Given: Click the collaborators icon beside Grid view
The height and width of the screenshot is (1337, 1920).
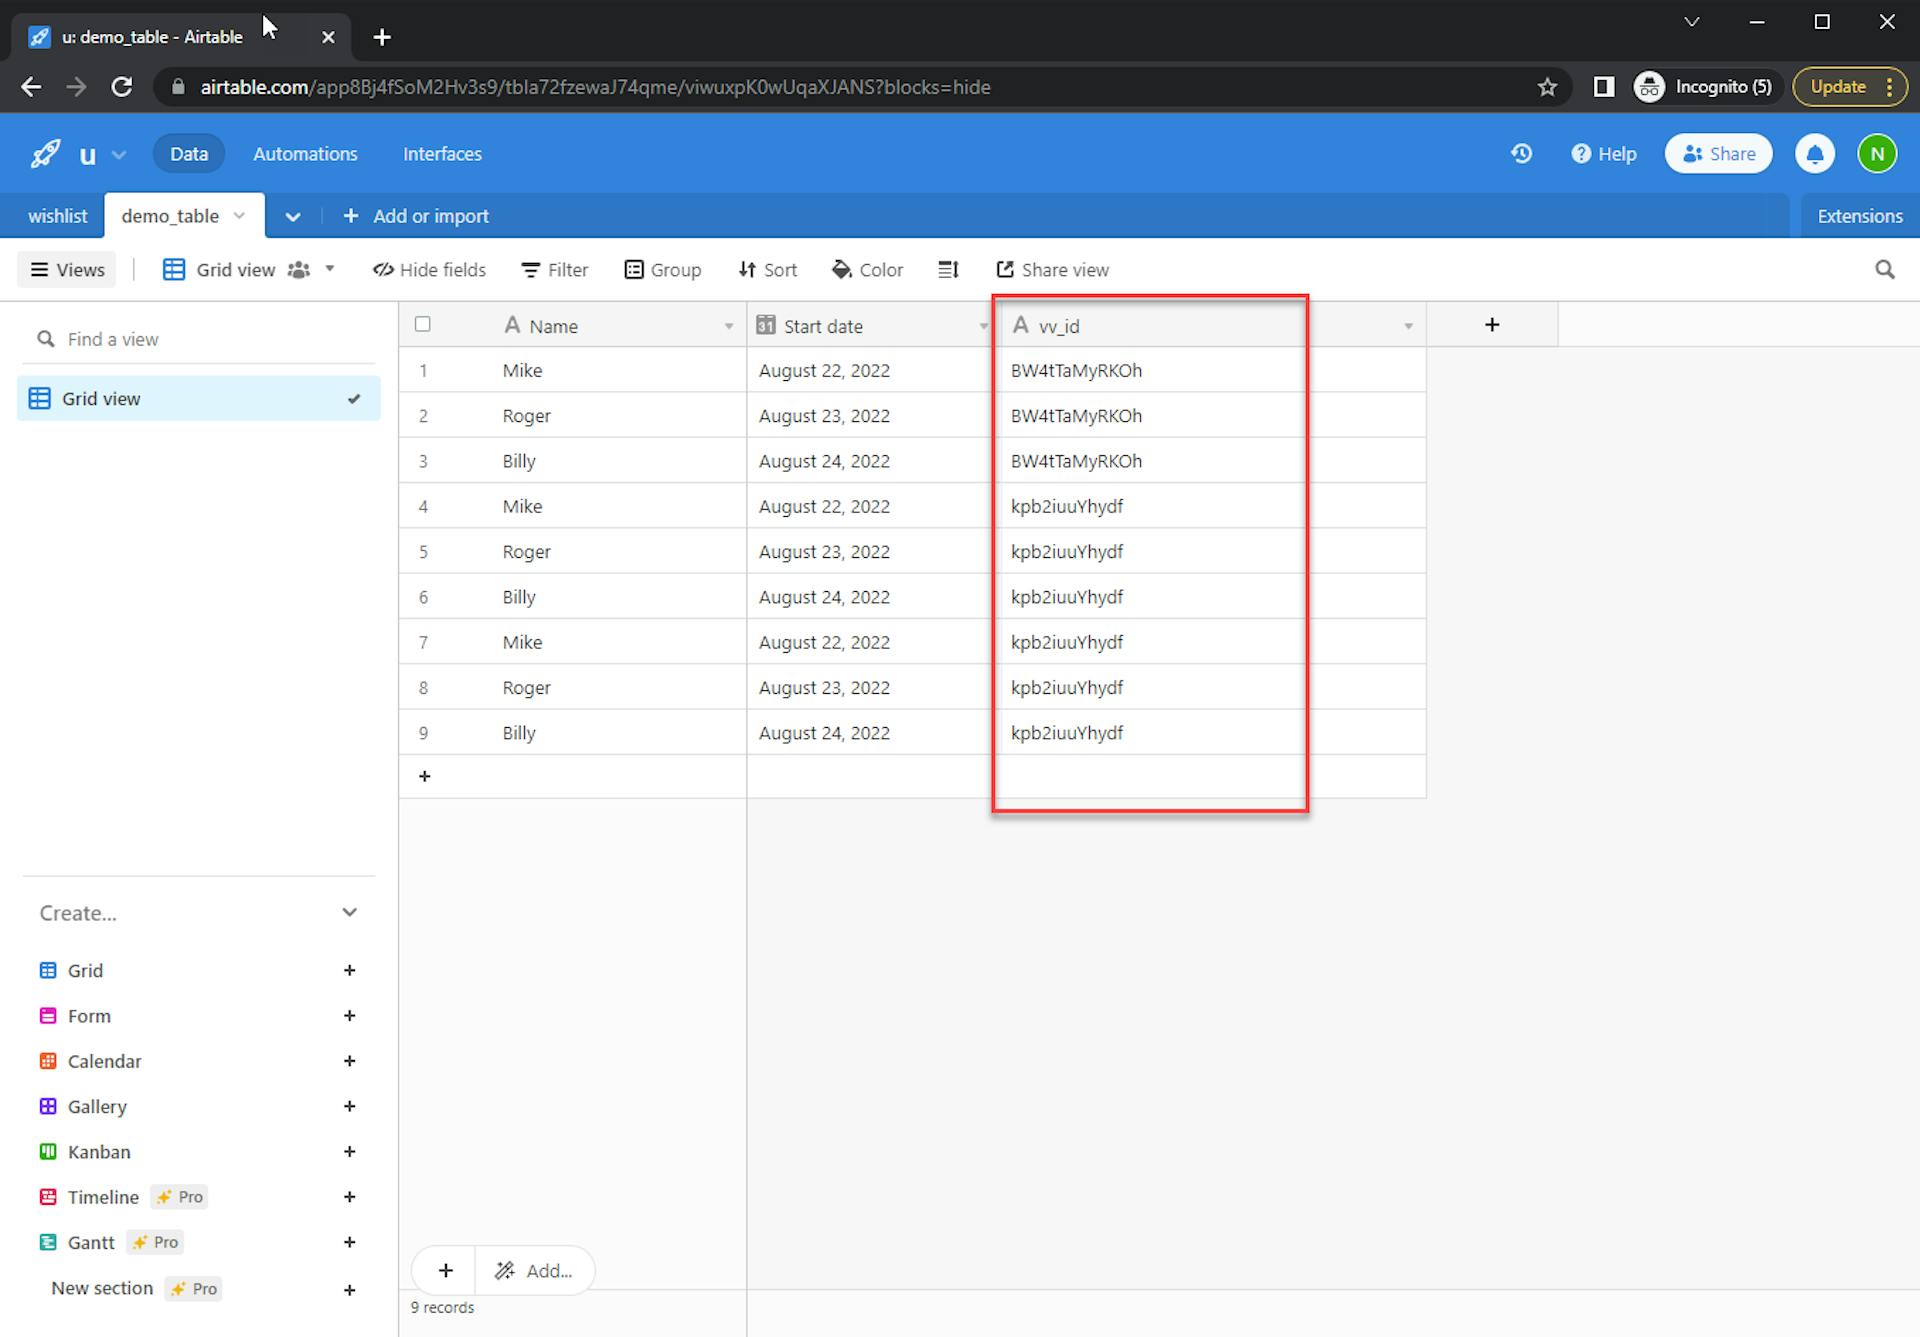Looking at the screenshot, I should (298, 269).
